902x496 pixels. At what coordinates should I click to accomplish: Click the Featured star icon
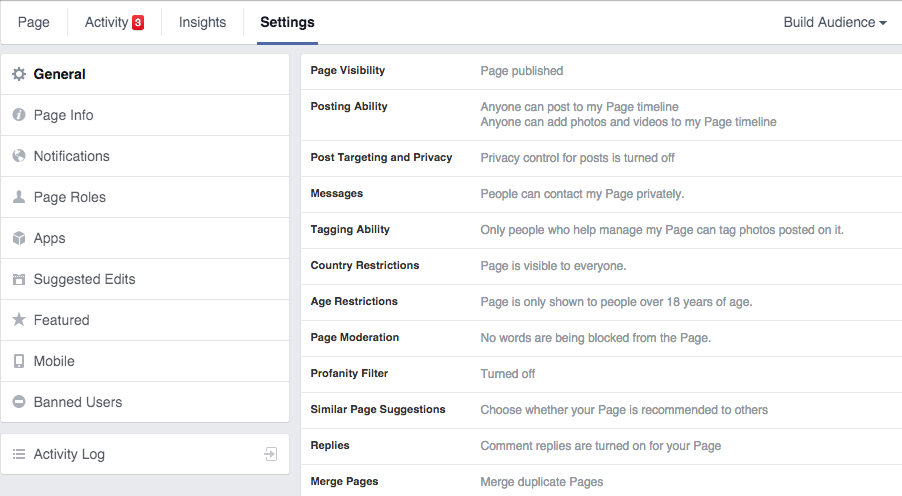click(x=18, y=320)
